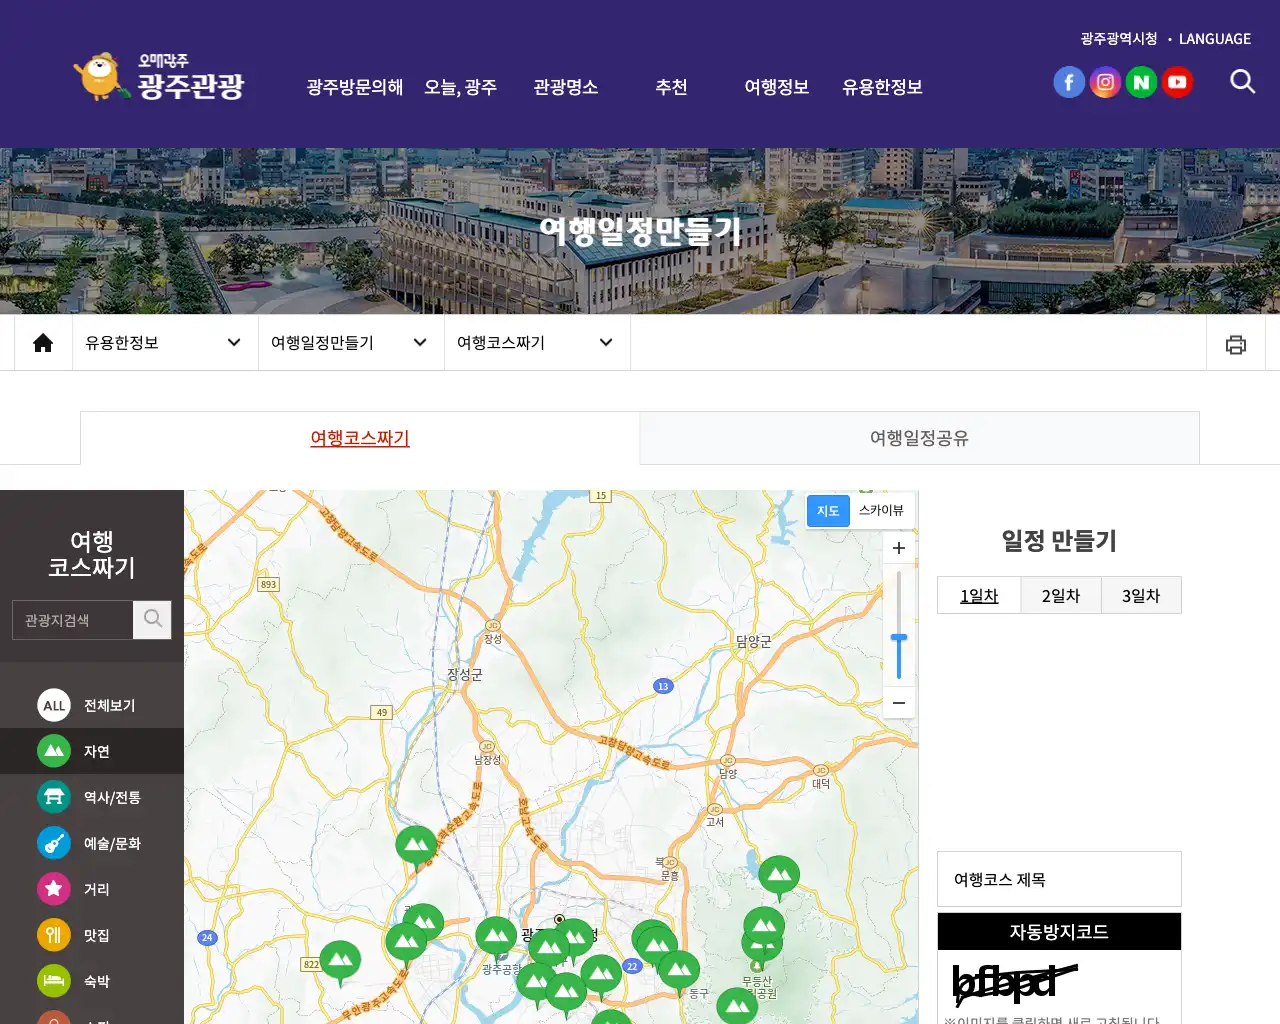1280x1024 pixels.
Task: Click the home breadcrumb icon
Action: pyautogui.click(x=43, y=343)
